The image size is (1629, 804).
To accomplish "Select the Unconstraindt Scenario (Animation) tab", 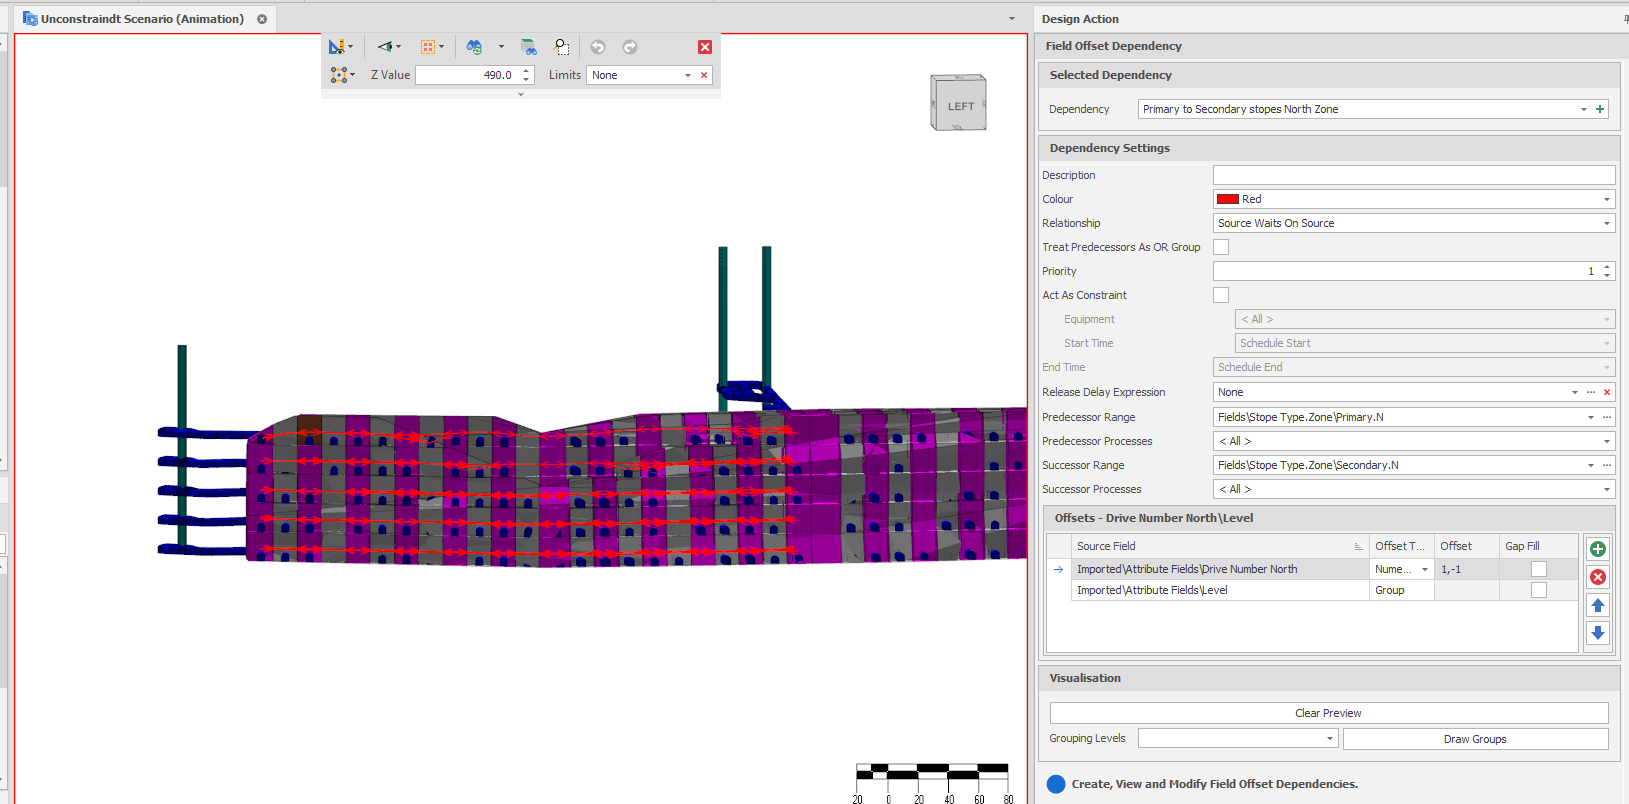I will click(141, 19).
